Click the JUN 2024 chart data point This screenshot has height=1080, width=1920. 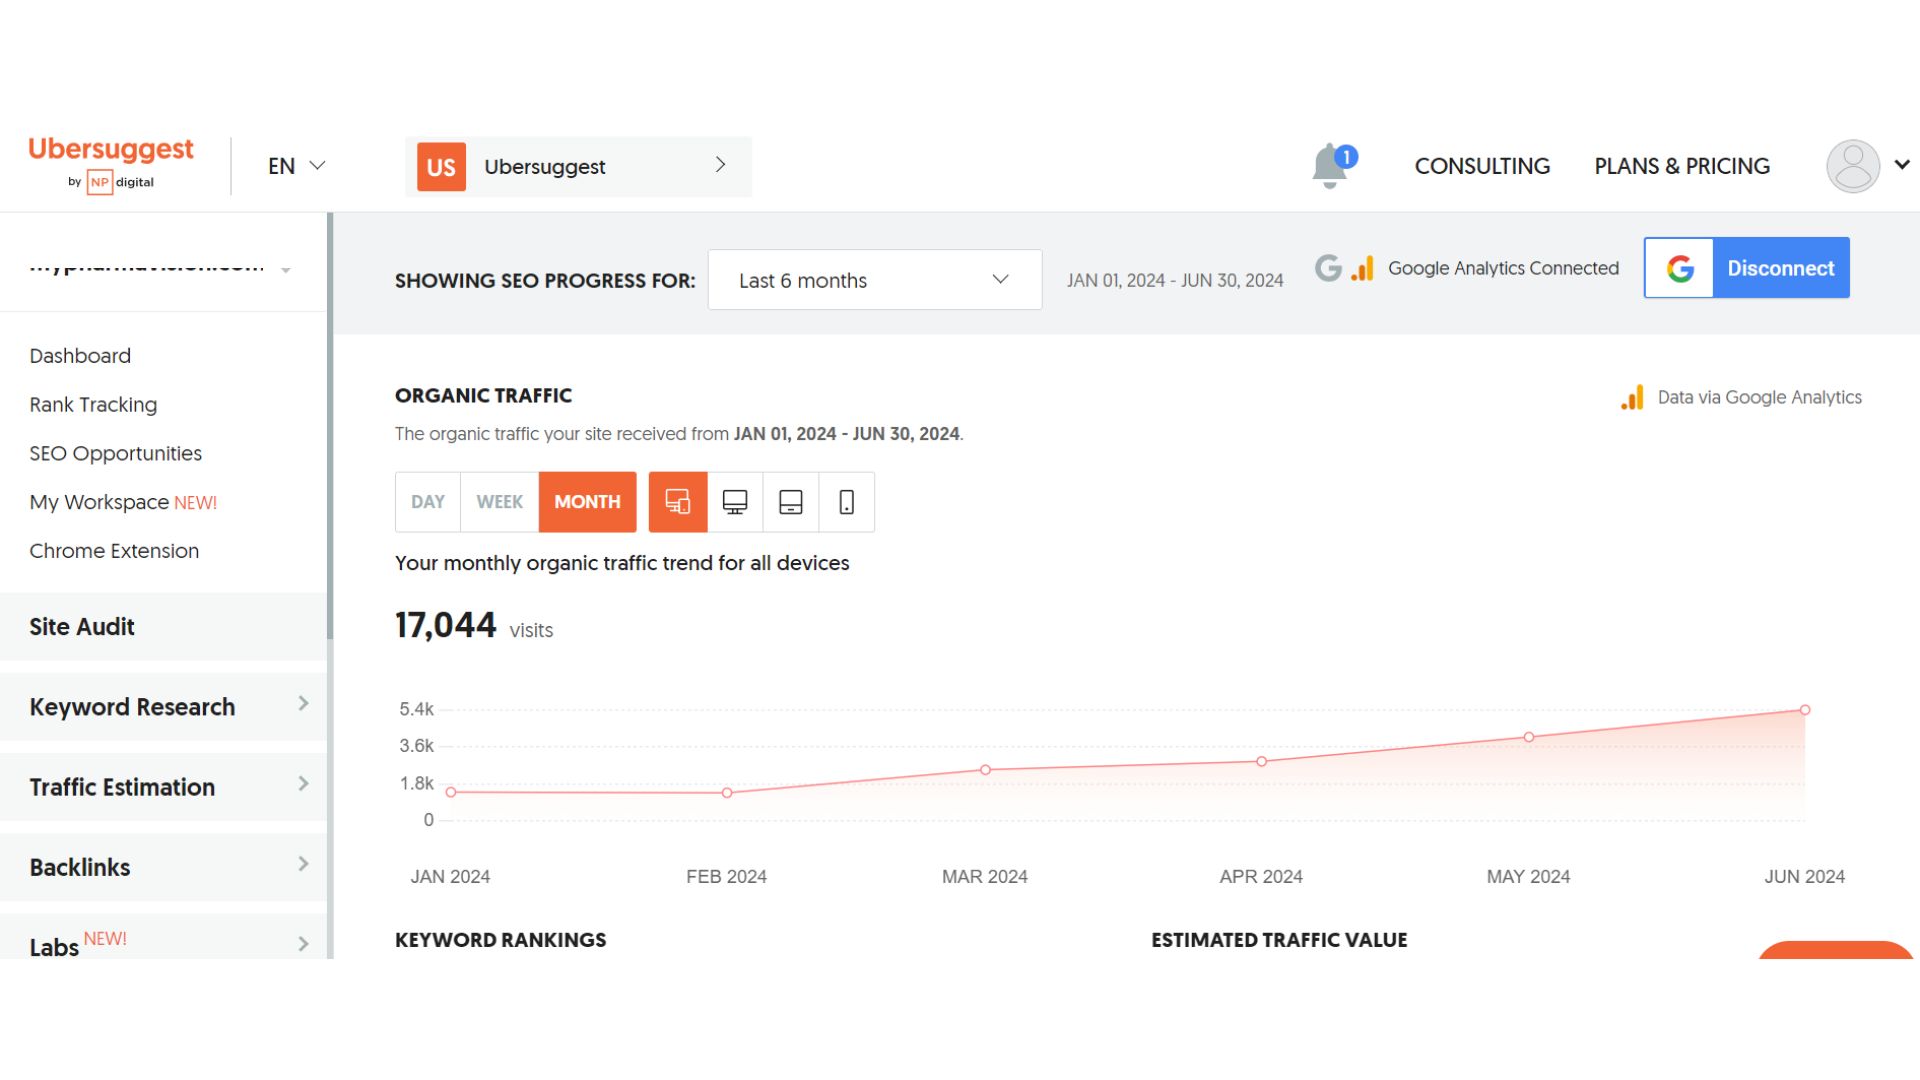(1805, 710)
